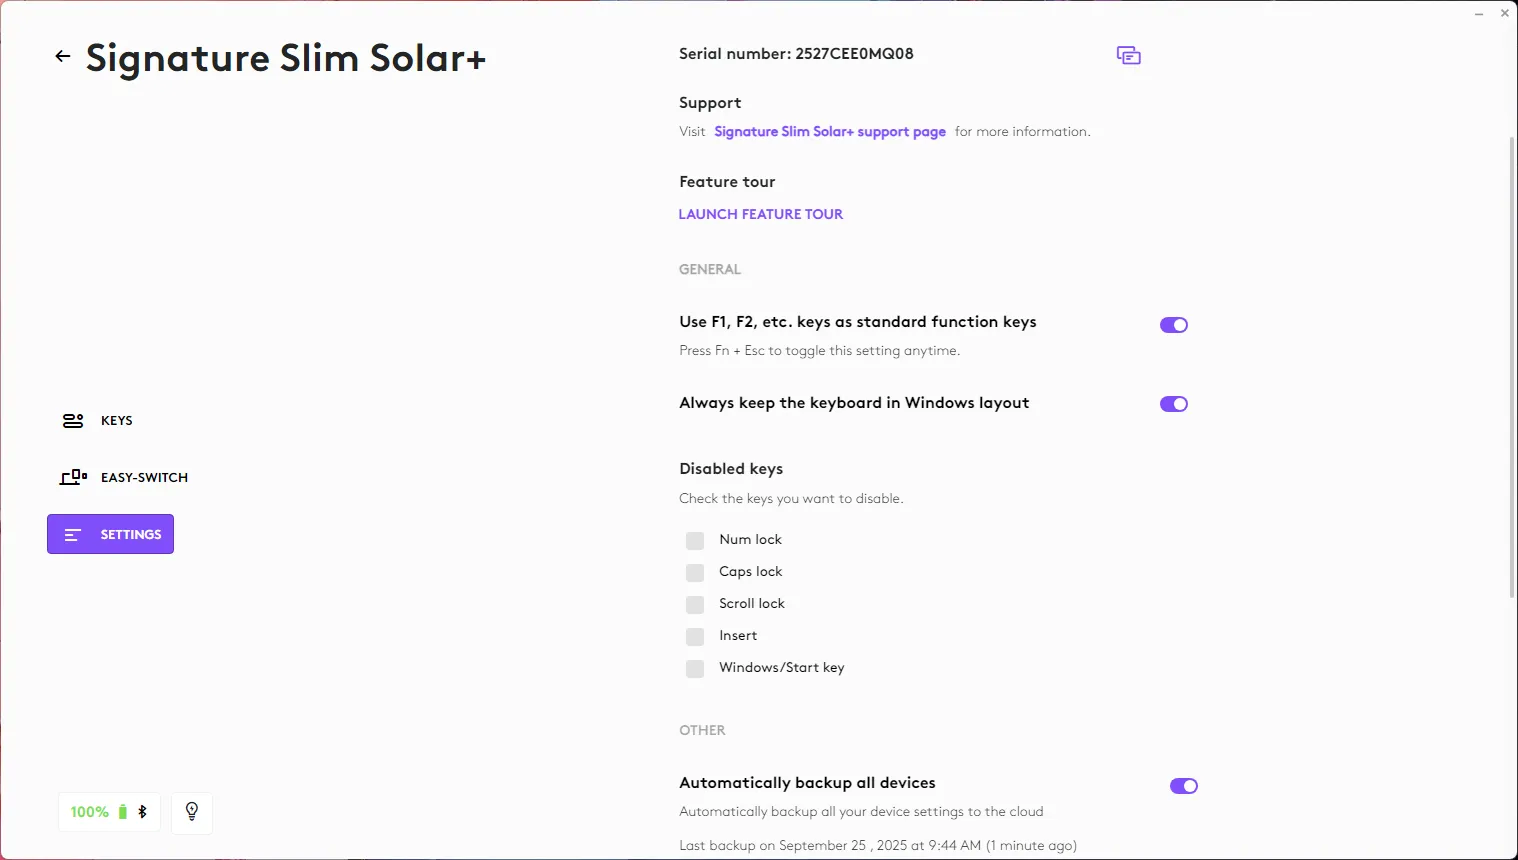Click the Last backup on September 25 text

878,846
